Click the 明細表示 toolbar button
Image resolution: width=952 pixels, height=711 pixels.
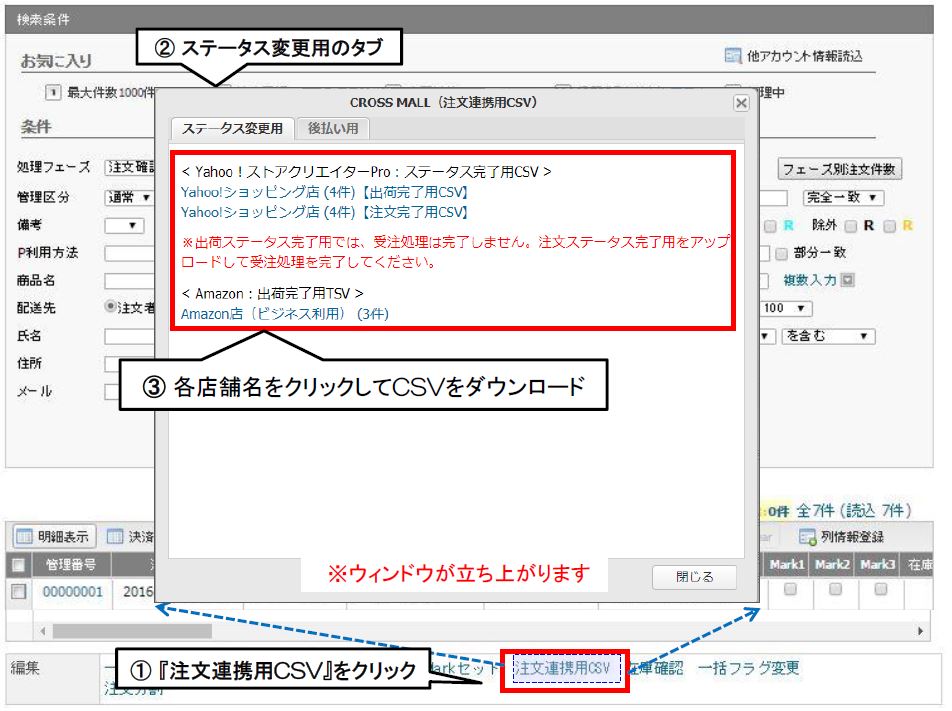[54, 537]
